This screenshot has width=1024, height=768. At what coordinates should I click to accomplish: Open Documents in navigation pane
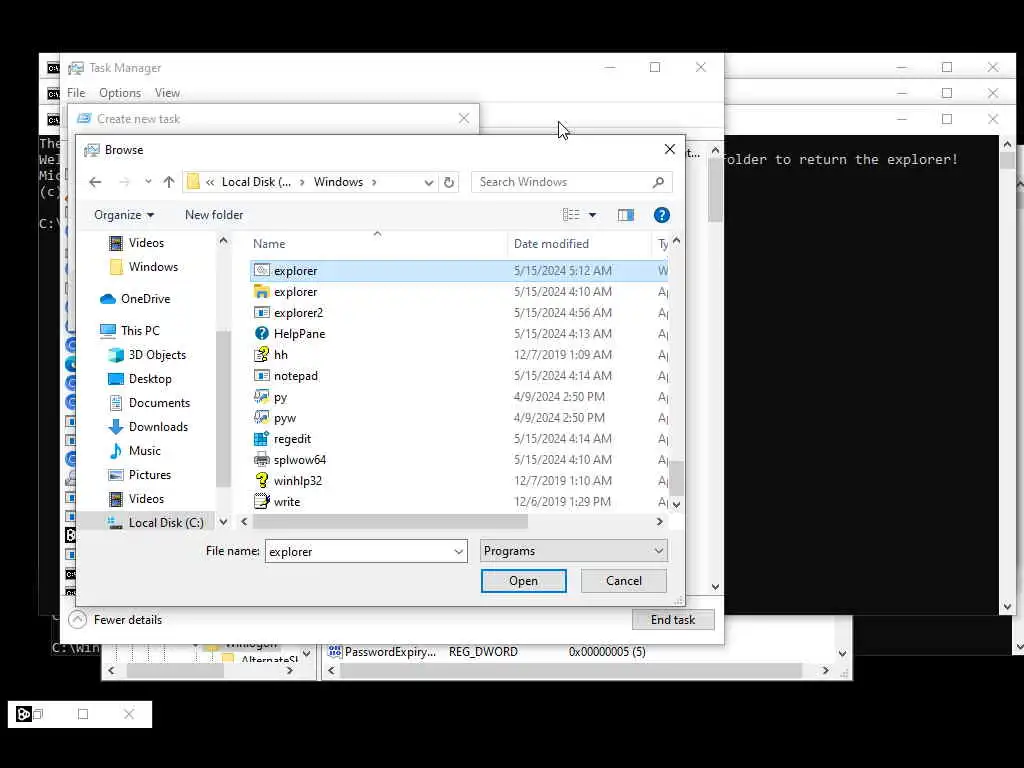pyautogui.click(x=159, y=403)
